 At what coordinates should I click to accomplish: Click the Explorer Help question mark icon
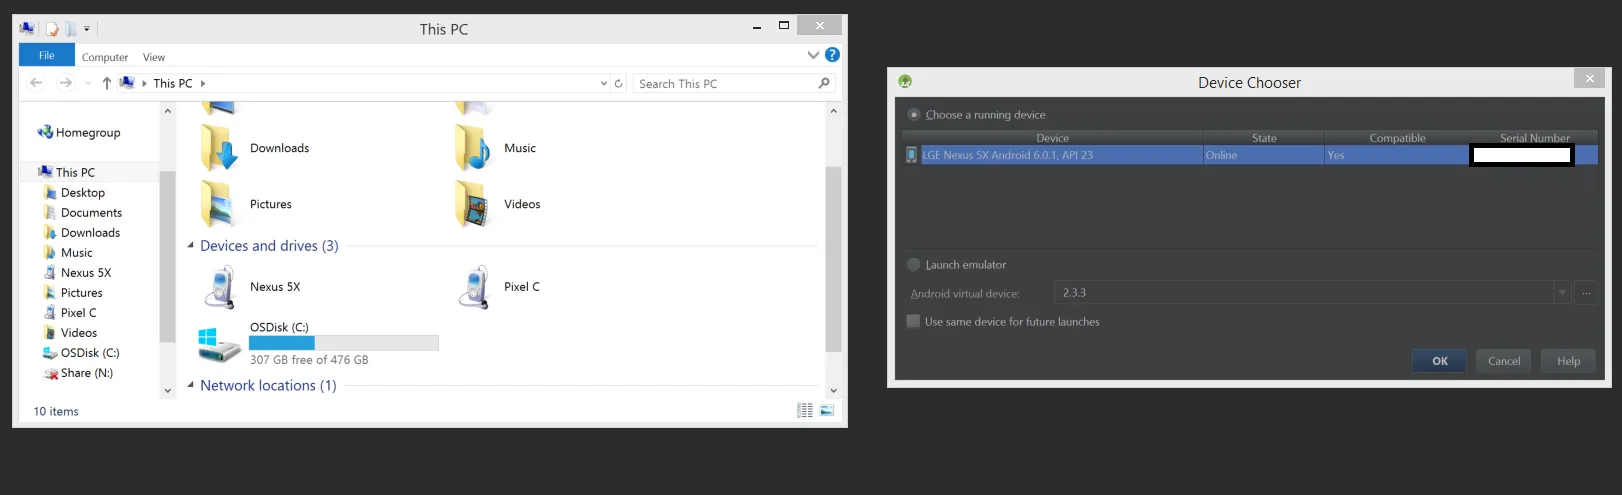pos(832,55)
